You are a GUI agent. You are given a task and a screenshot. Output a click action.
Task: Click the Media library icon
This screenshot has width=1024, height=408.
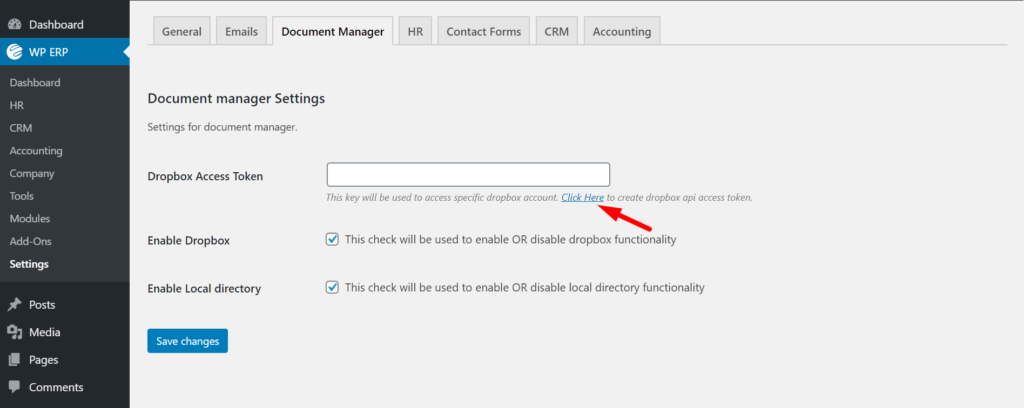14,332
